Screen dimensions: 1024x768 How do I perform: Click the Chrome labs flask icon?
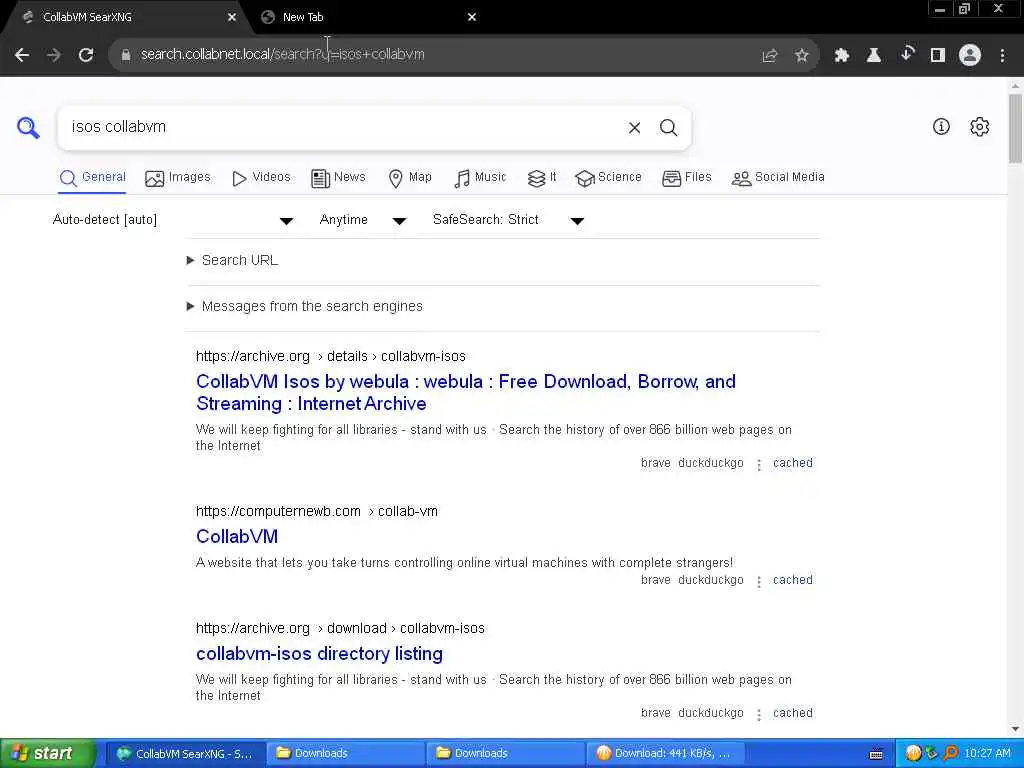click(874, 56)
